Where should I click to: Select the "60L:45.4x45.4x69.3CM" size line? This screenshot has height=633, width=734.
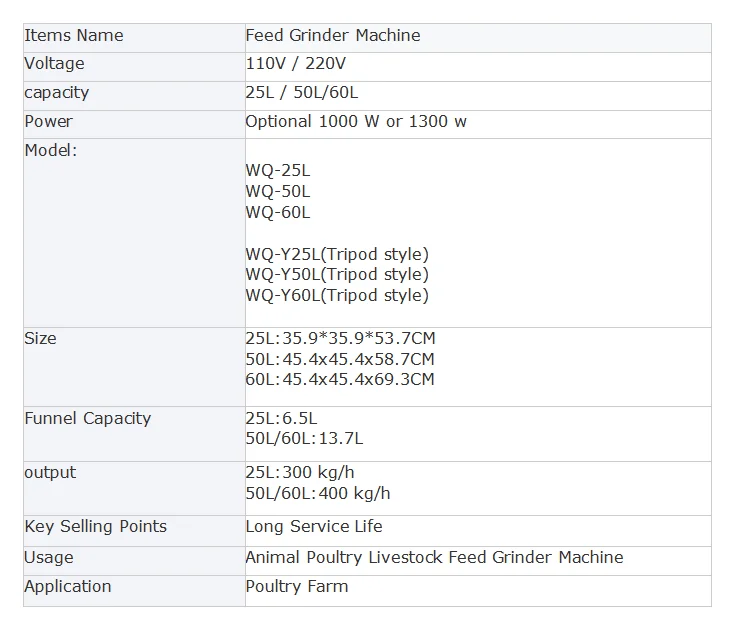point(340,380)
